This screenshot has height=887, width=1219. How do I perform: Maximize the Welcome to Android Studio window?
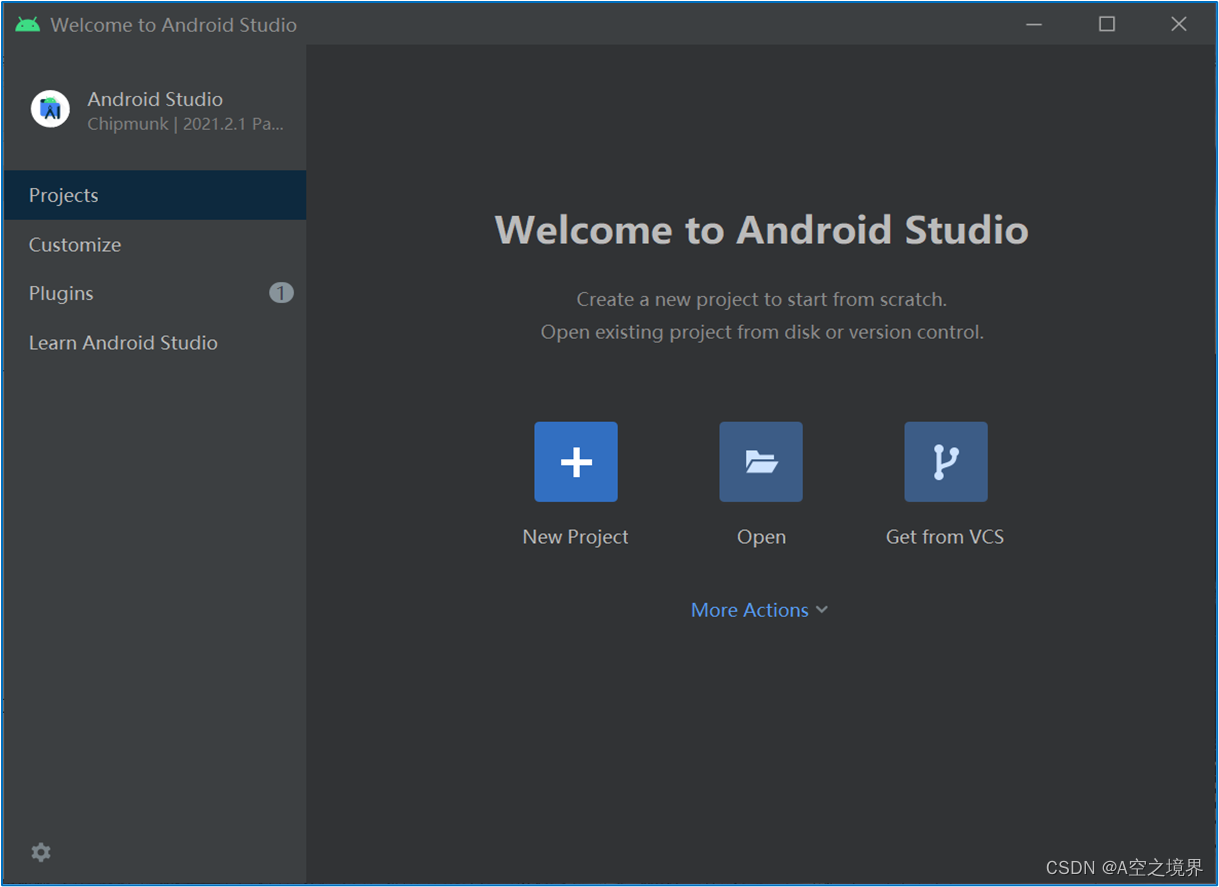tap(1107, 24)
